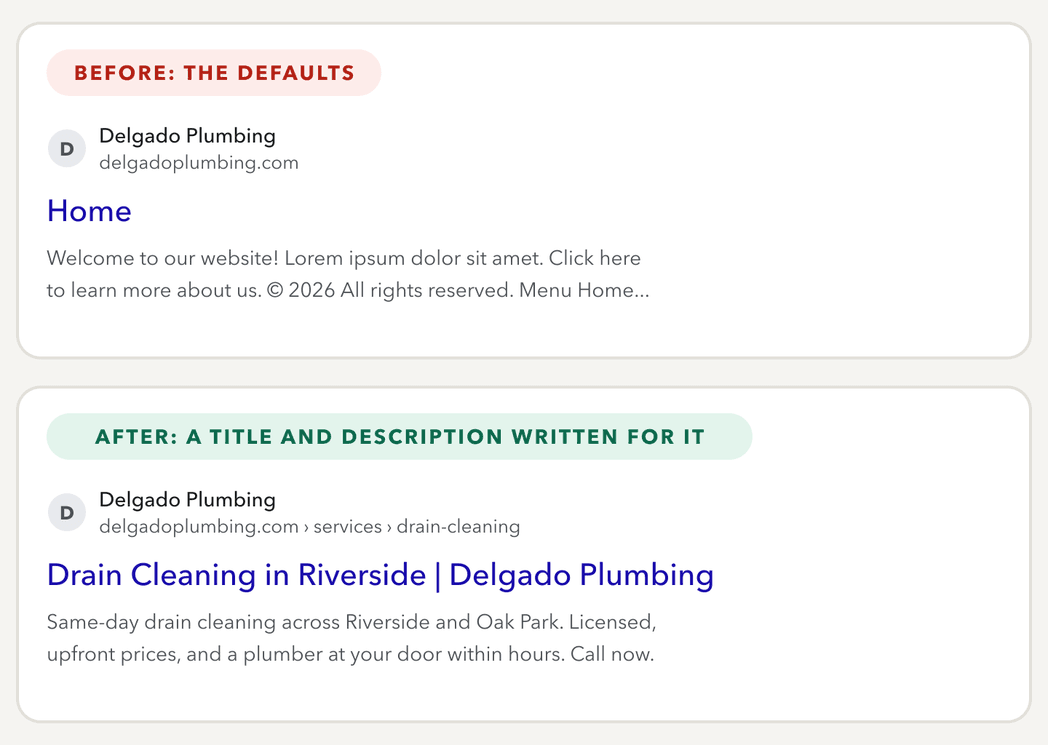Click the "Same-day drain cleaning" description text
The image size is (1048, 745).
coord(161,622)
